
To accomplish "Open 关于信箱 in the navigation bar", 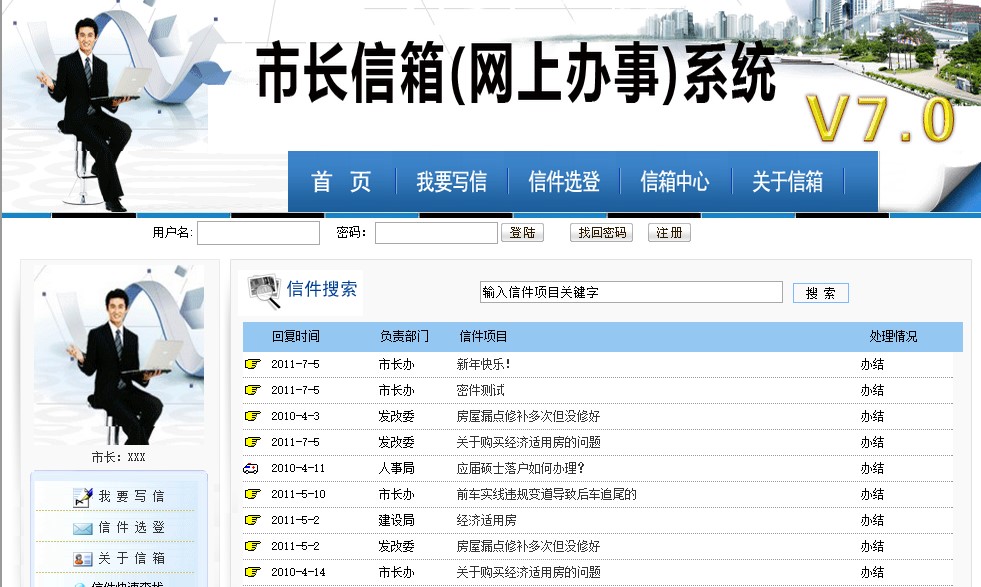I will coord(787,181).
